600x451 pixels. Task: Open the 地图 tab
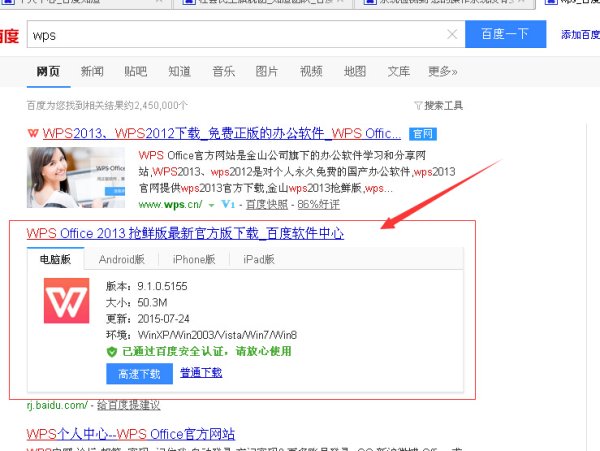click(x=355, y=72)
